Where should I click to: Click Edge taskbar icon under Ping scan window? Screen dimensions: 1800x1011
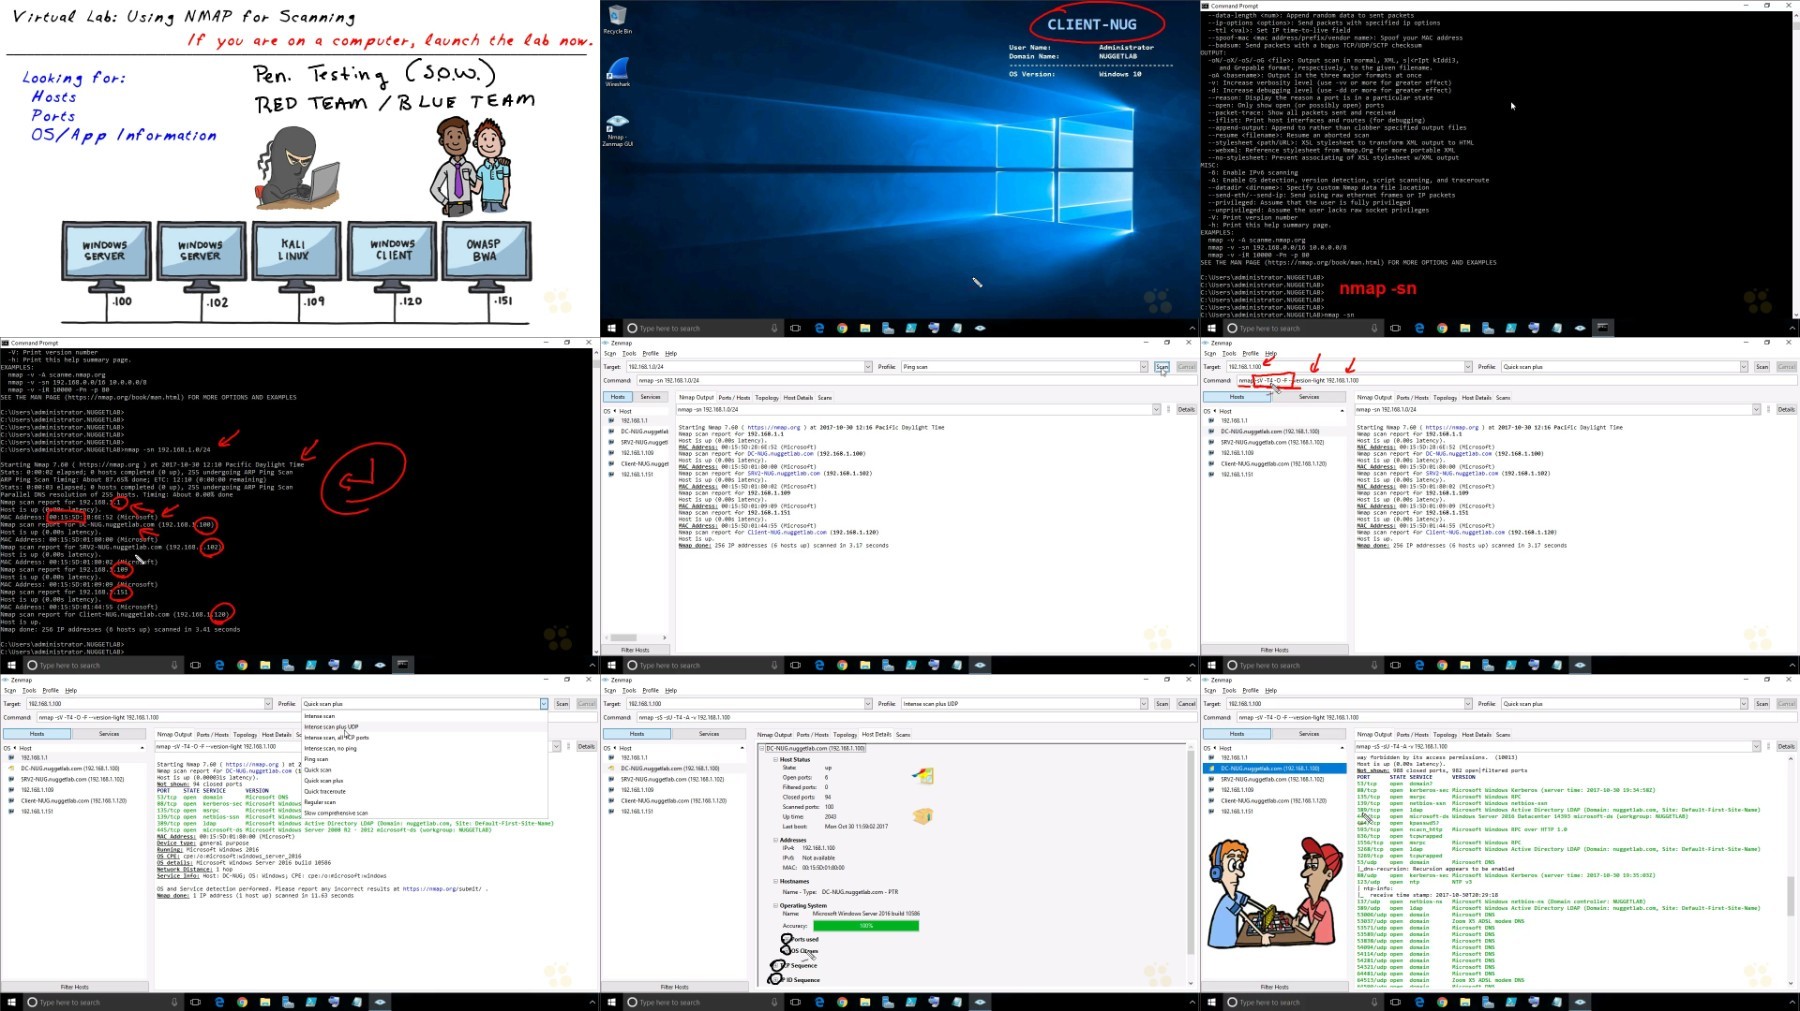[x=819, y=665]
